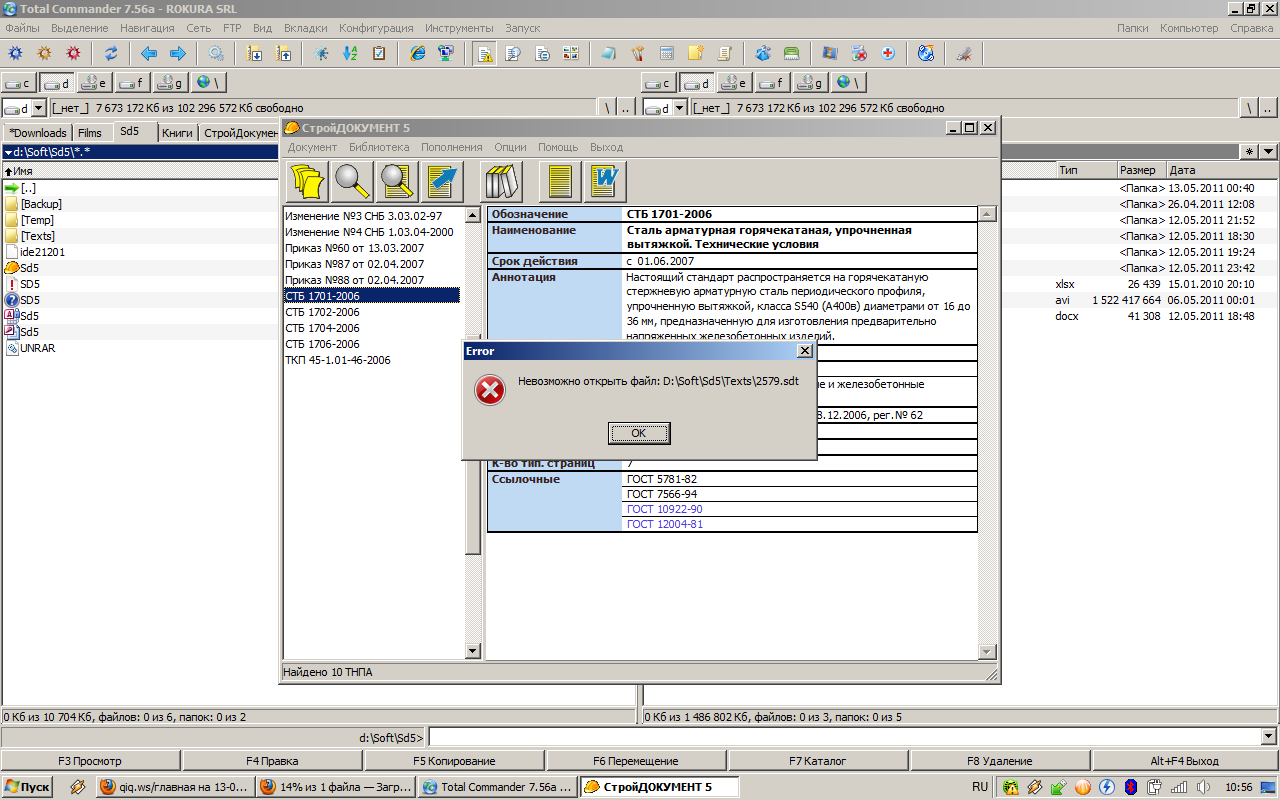Open right panel directory history dropdown arrow

pos(1268,151)
